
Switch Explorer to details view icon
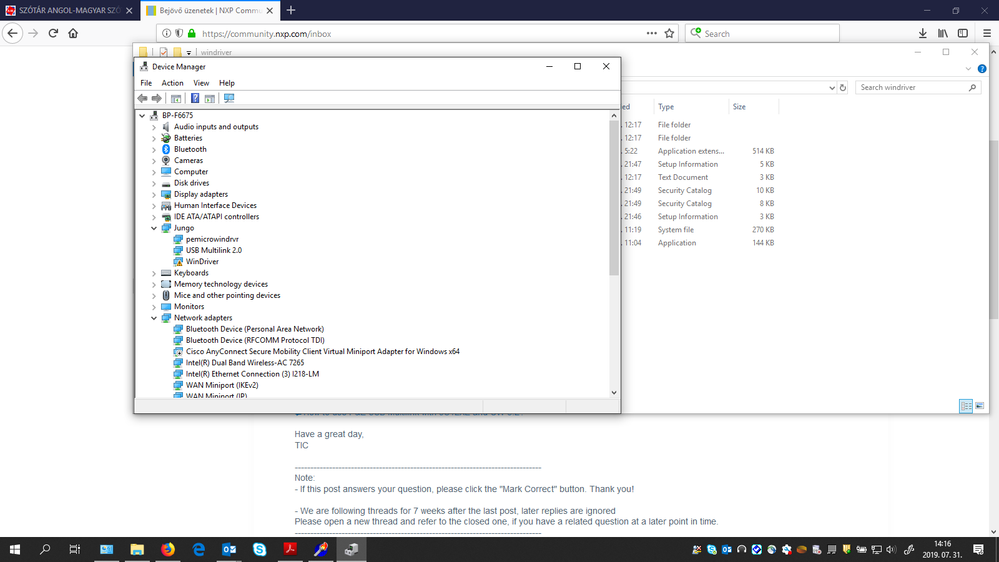point(966,406)
